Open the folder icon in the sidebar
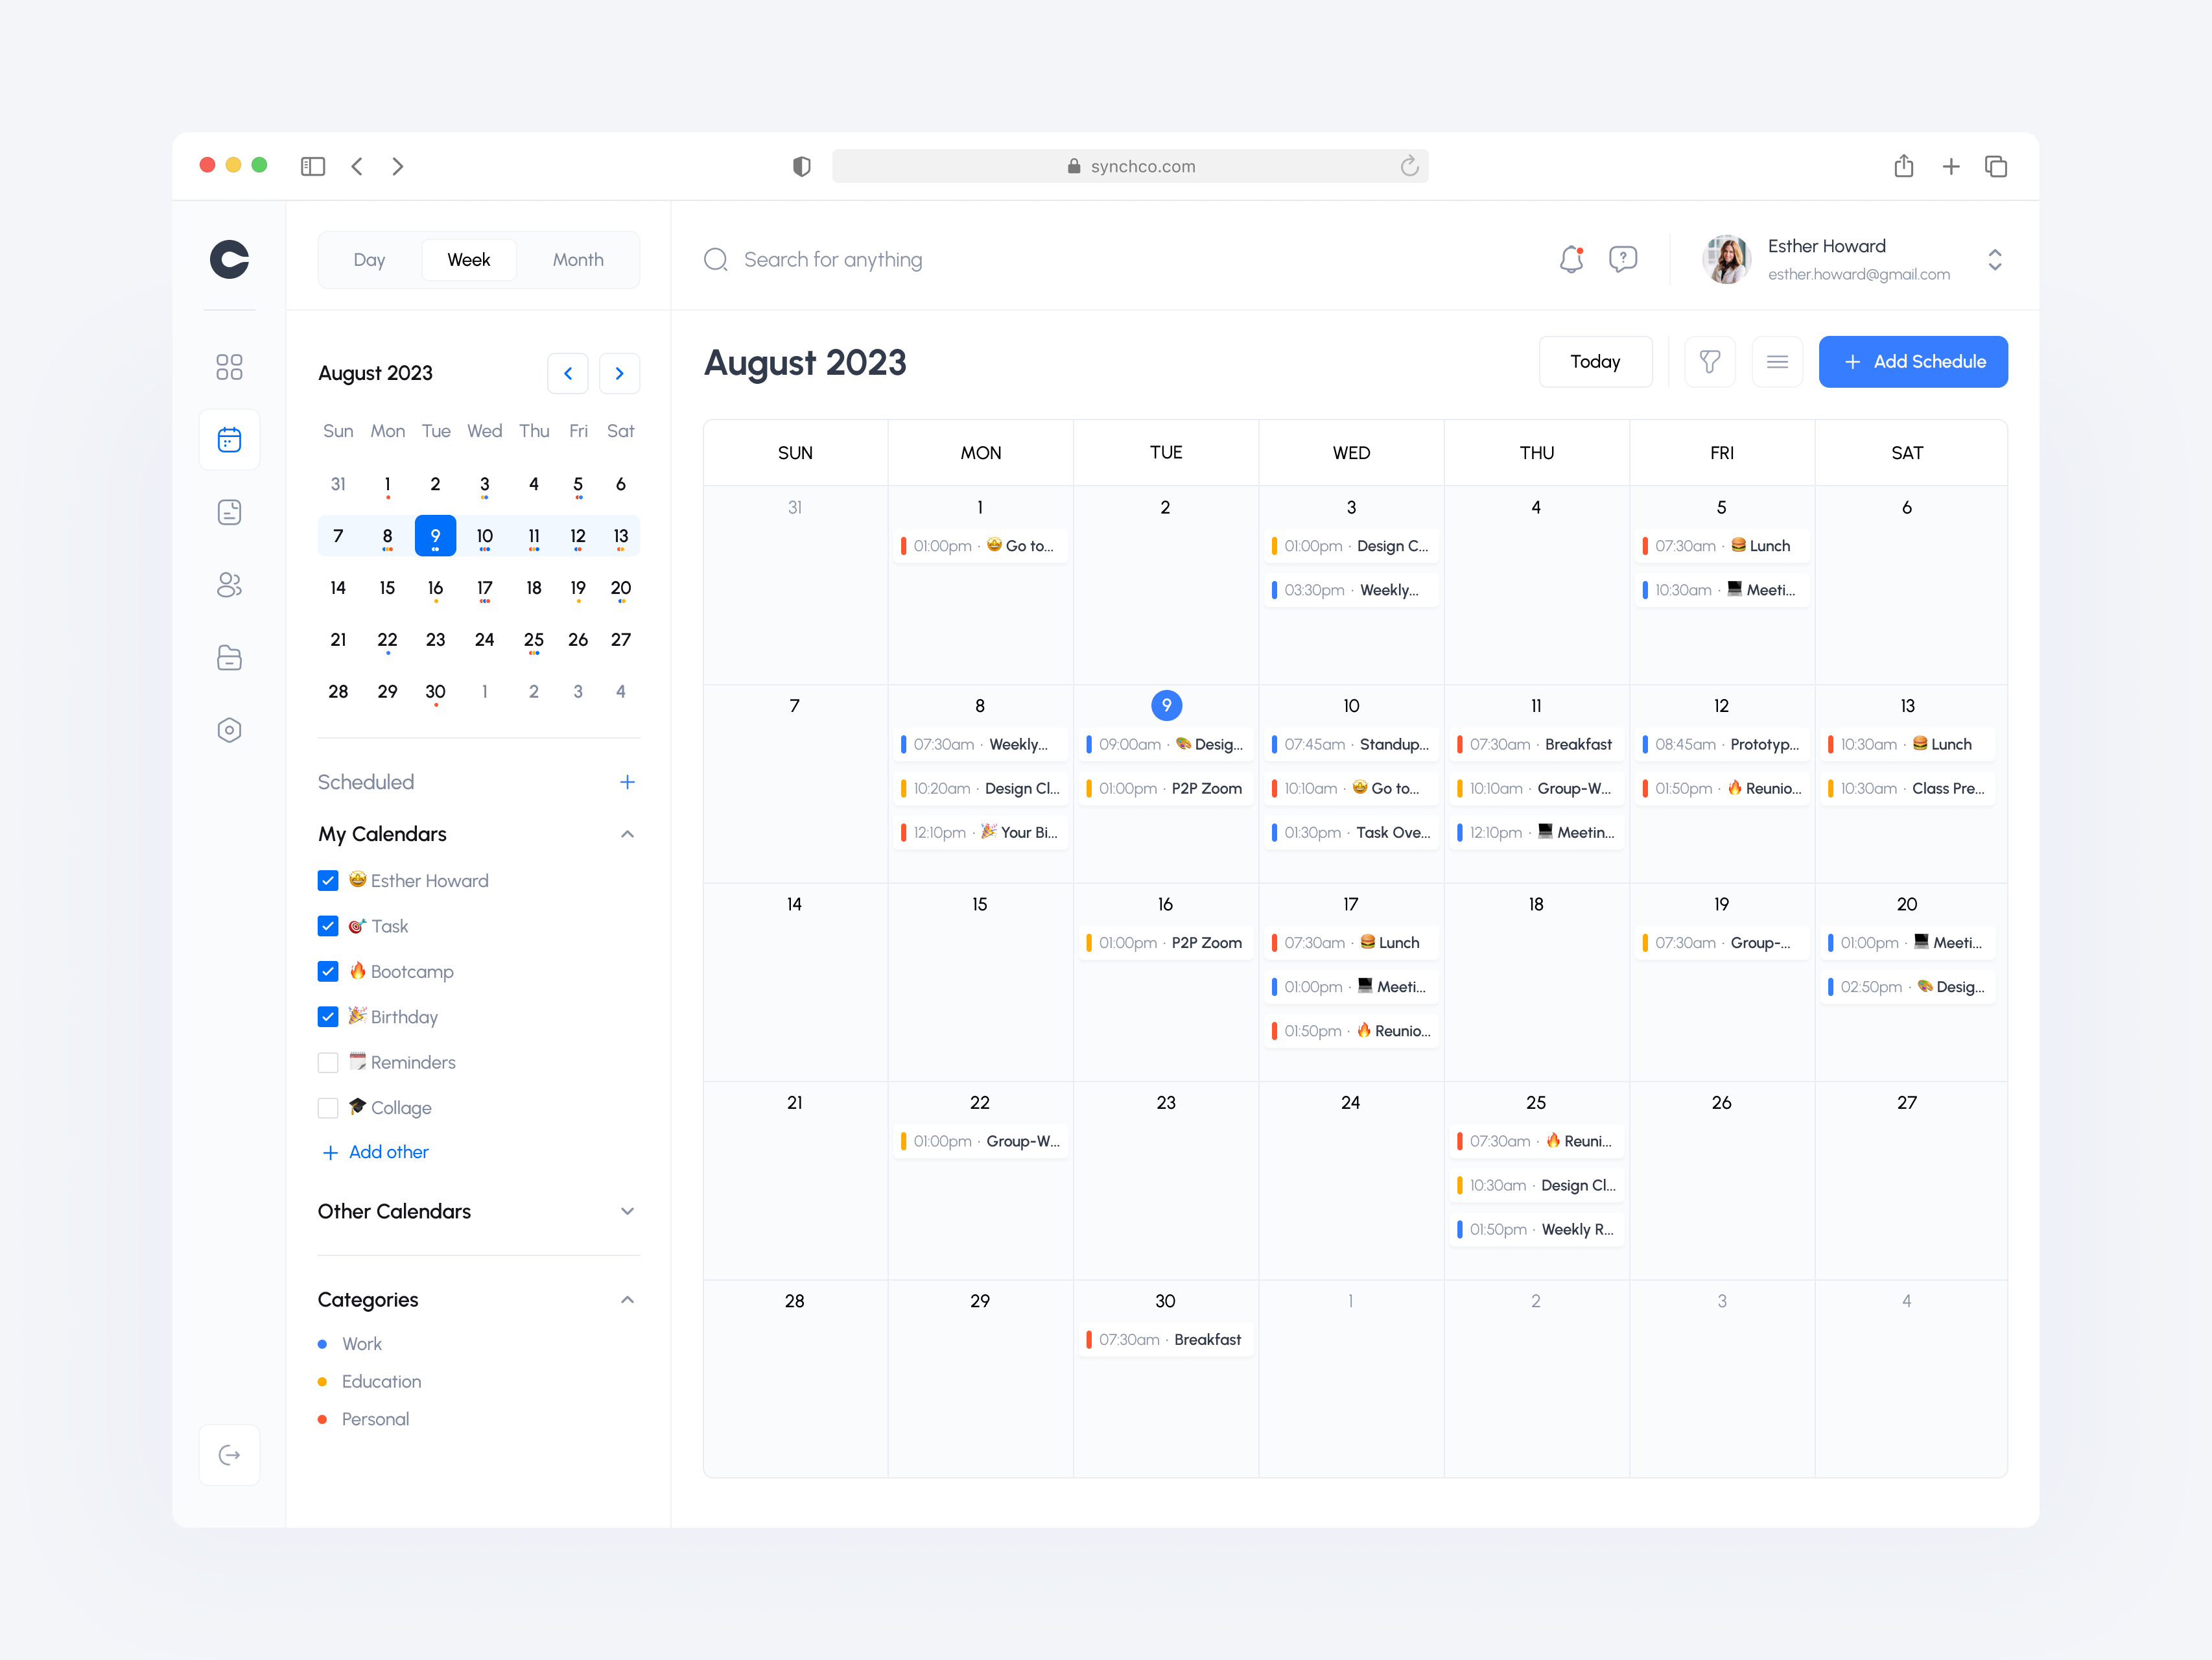The height and width of the screenshot is (1660, 2212). [229, 657]
